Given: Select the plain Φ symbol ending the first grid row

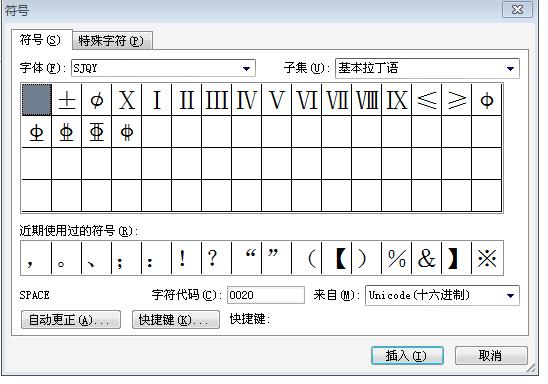Looking at the screenshot, I should (x=487, y=100).
